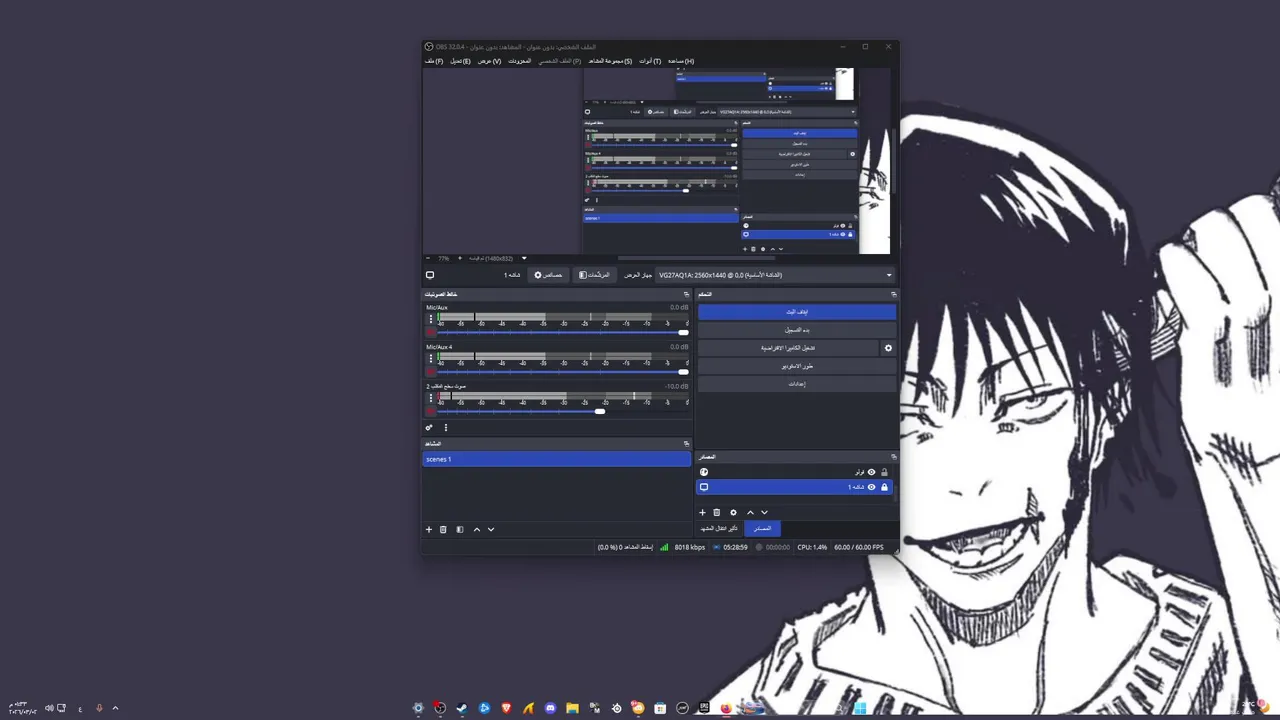Image resolution: width=1280 pixels, height=720 pixels.
Task: Toggle lock on the first source
Action: 884,472
